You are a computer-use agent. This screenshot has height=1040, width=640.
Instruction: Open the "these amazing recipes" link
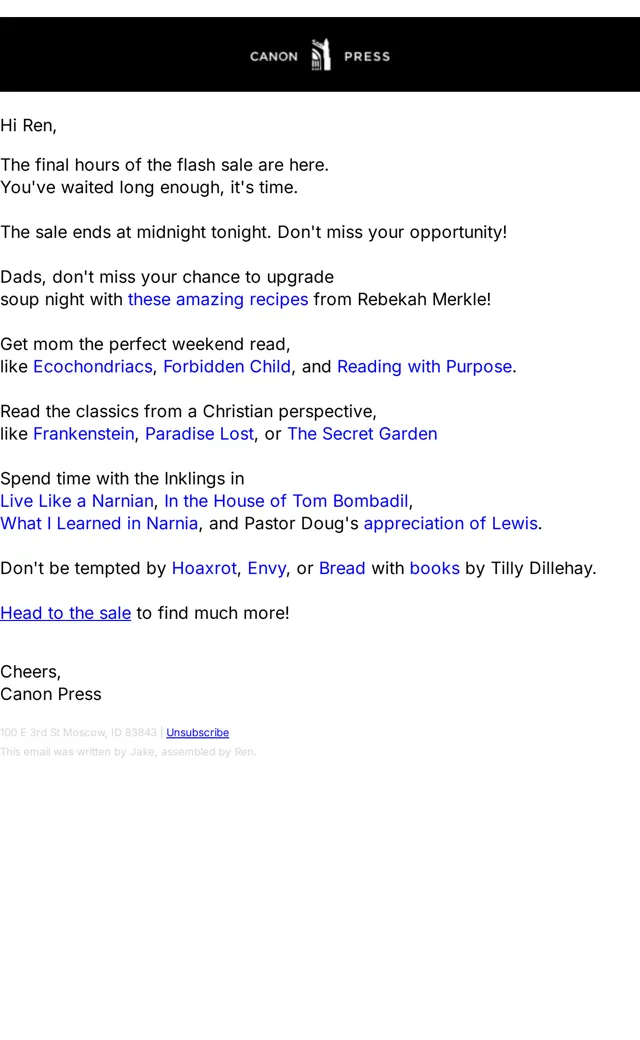click(x=218, y=299)
